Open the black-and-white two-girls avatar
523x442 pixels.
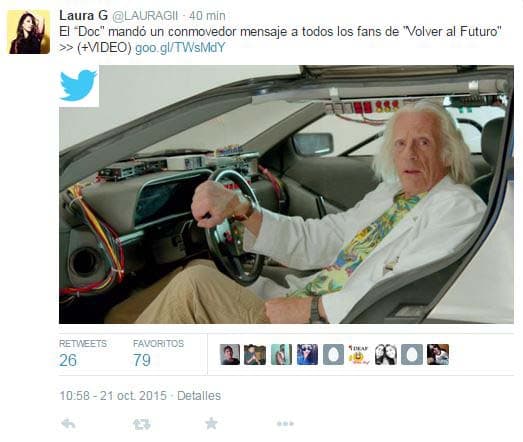(x=386, y=354)
